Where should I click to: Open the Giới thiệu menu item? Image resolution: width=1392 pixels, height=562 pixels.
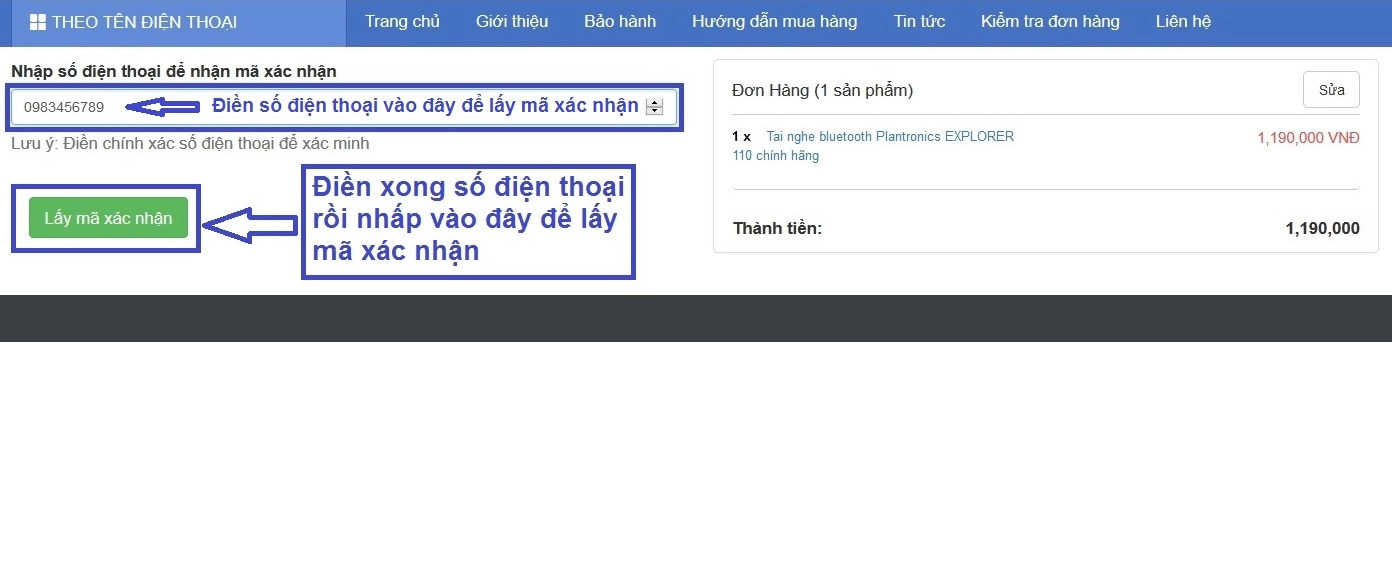tap(512, 22)
